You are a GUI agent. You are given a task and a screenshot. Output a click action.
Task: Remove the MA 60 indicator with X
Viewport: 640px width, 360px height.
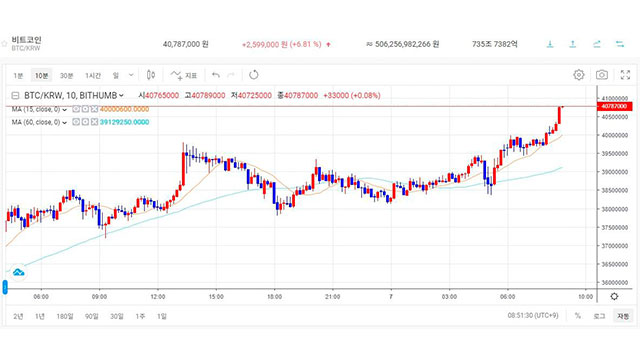(94, 122)
